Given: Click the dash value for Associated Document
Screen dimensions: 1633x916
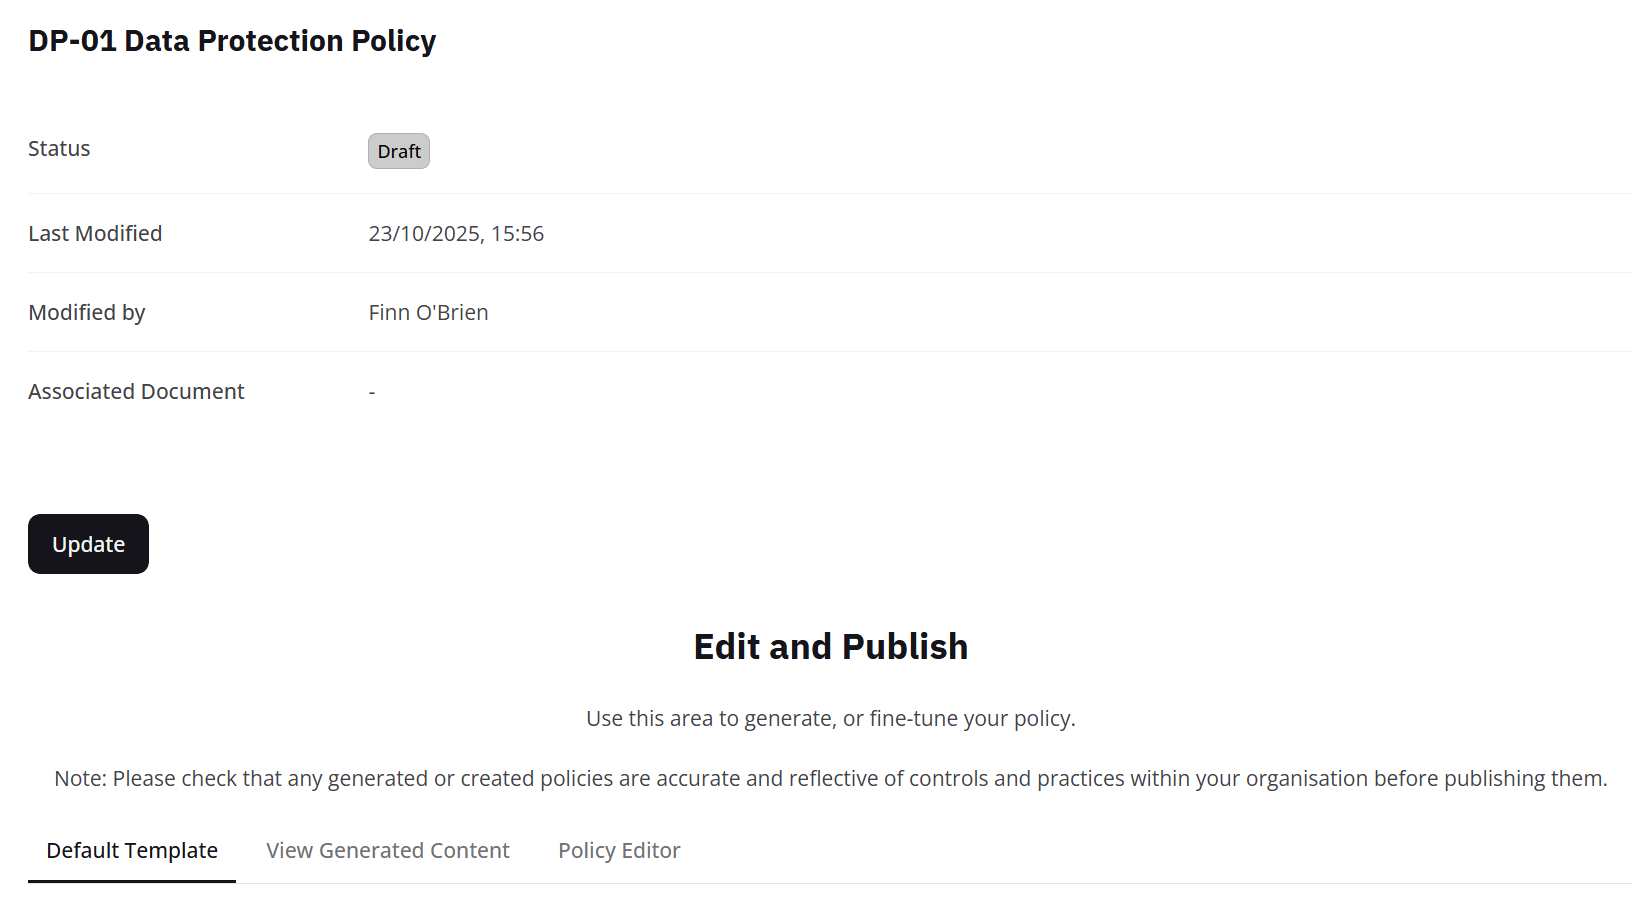Looking at the screenshot, I should (x=372, y=392).
